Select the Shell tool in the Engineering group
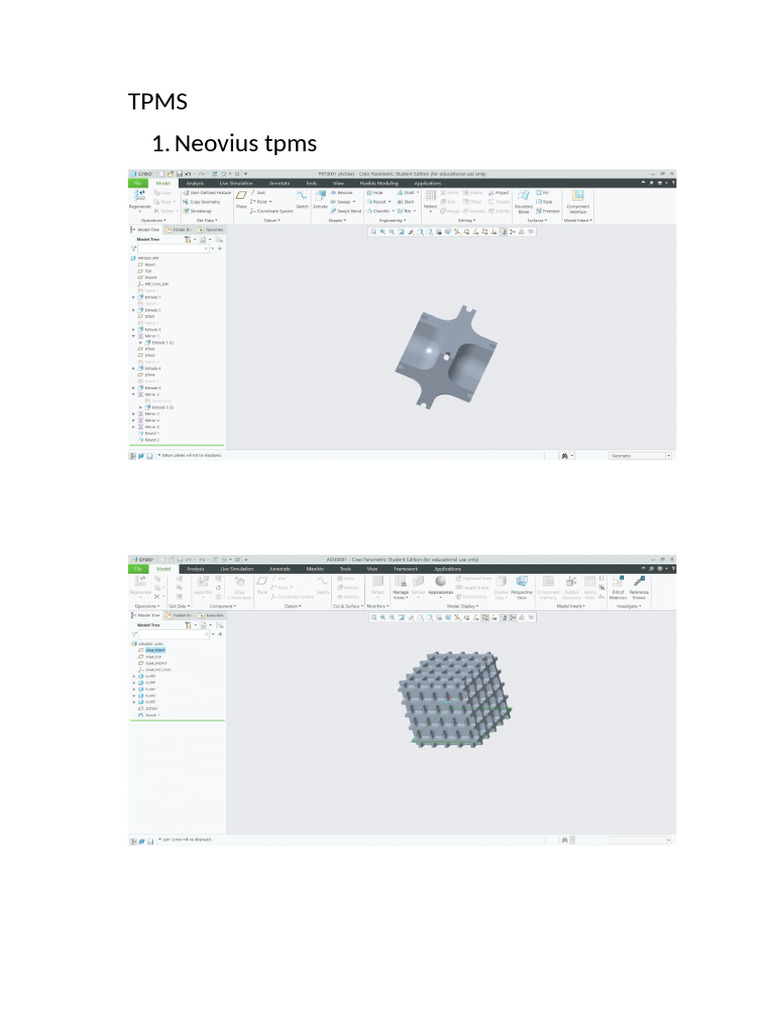 click(x=406, y=202)
